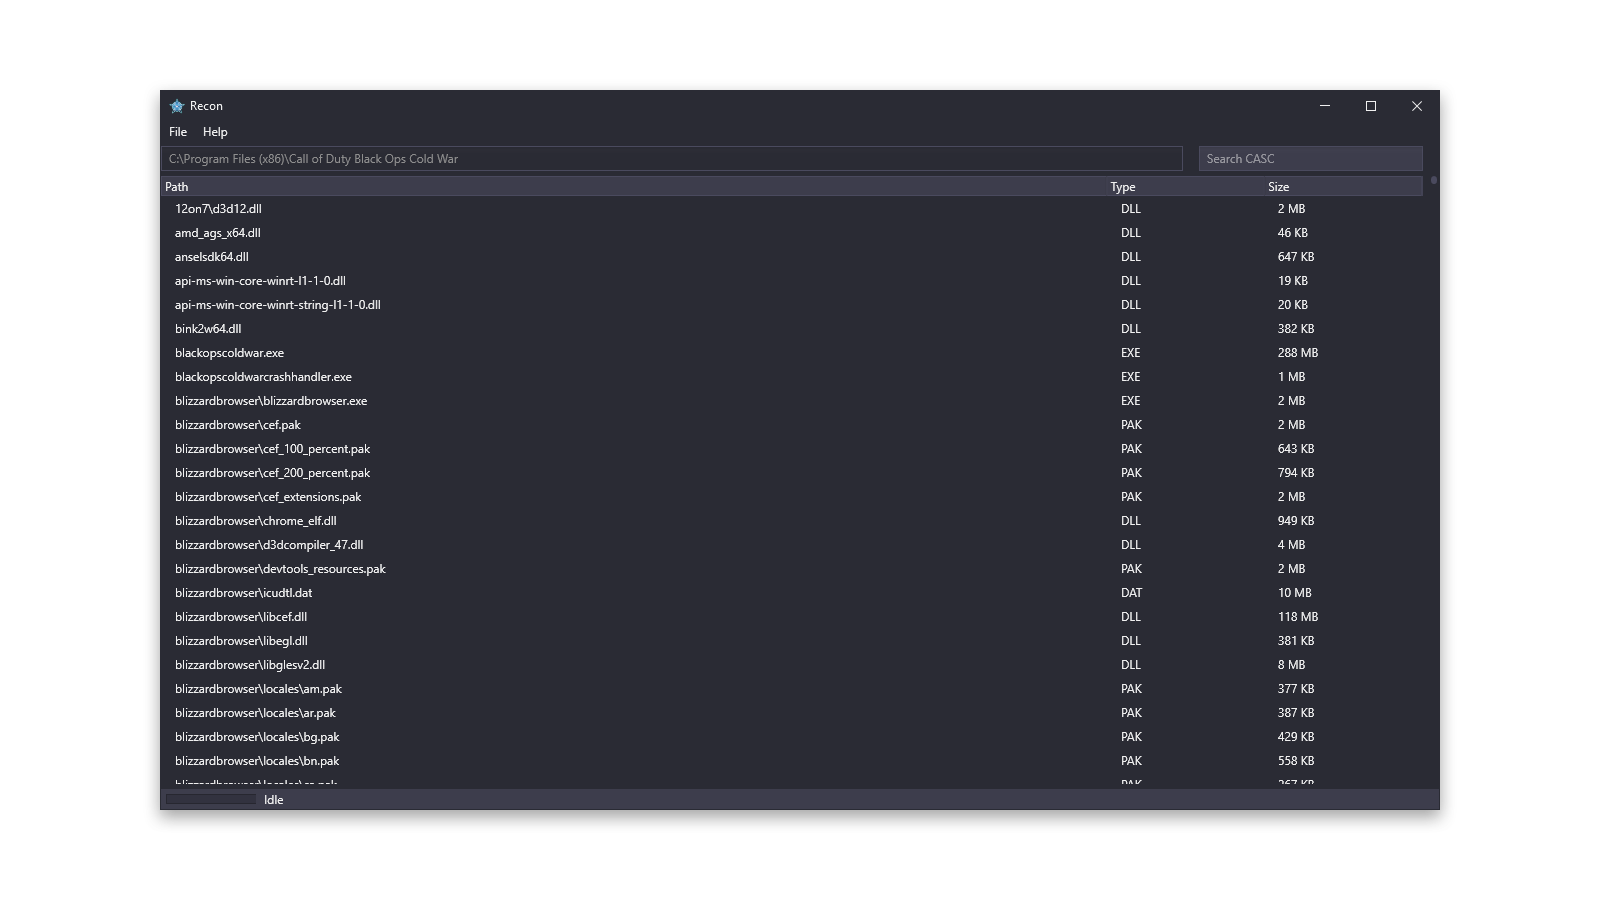Select blizzardbrowser\libcef.dll row
Screen dimensions: 1600x900
792,617
